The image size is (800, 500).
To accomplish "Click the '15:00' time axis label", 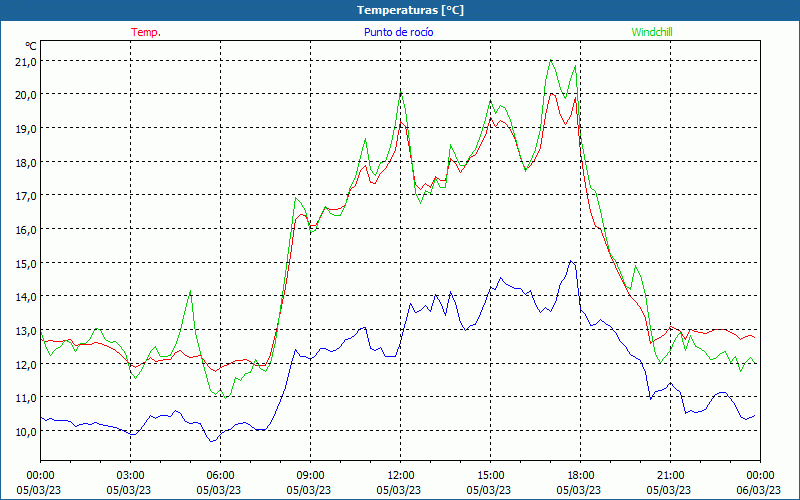I will coord(490,476).
